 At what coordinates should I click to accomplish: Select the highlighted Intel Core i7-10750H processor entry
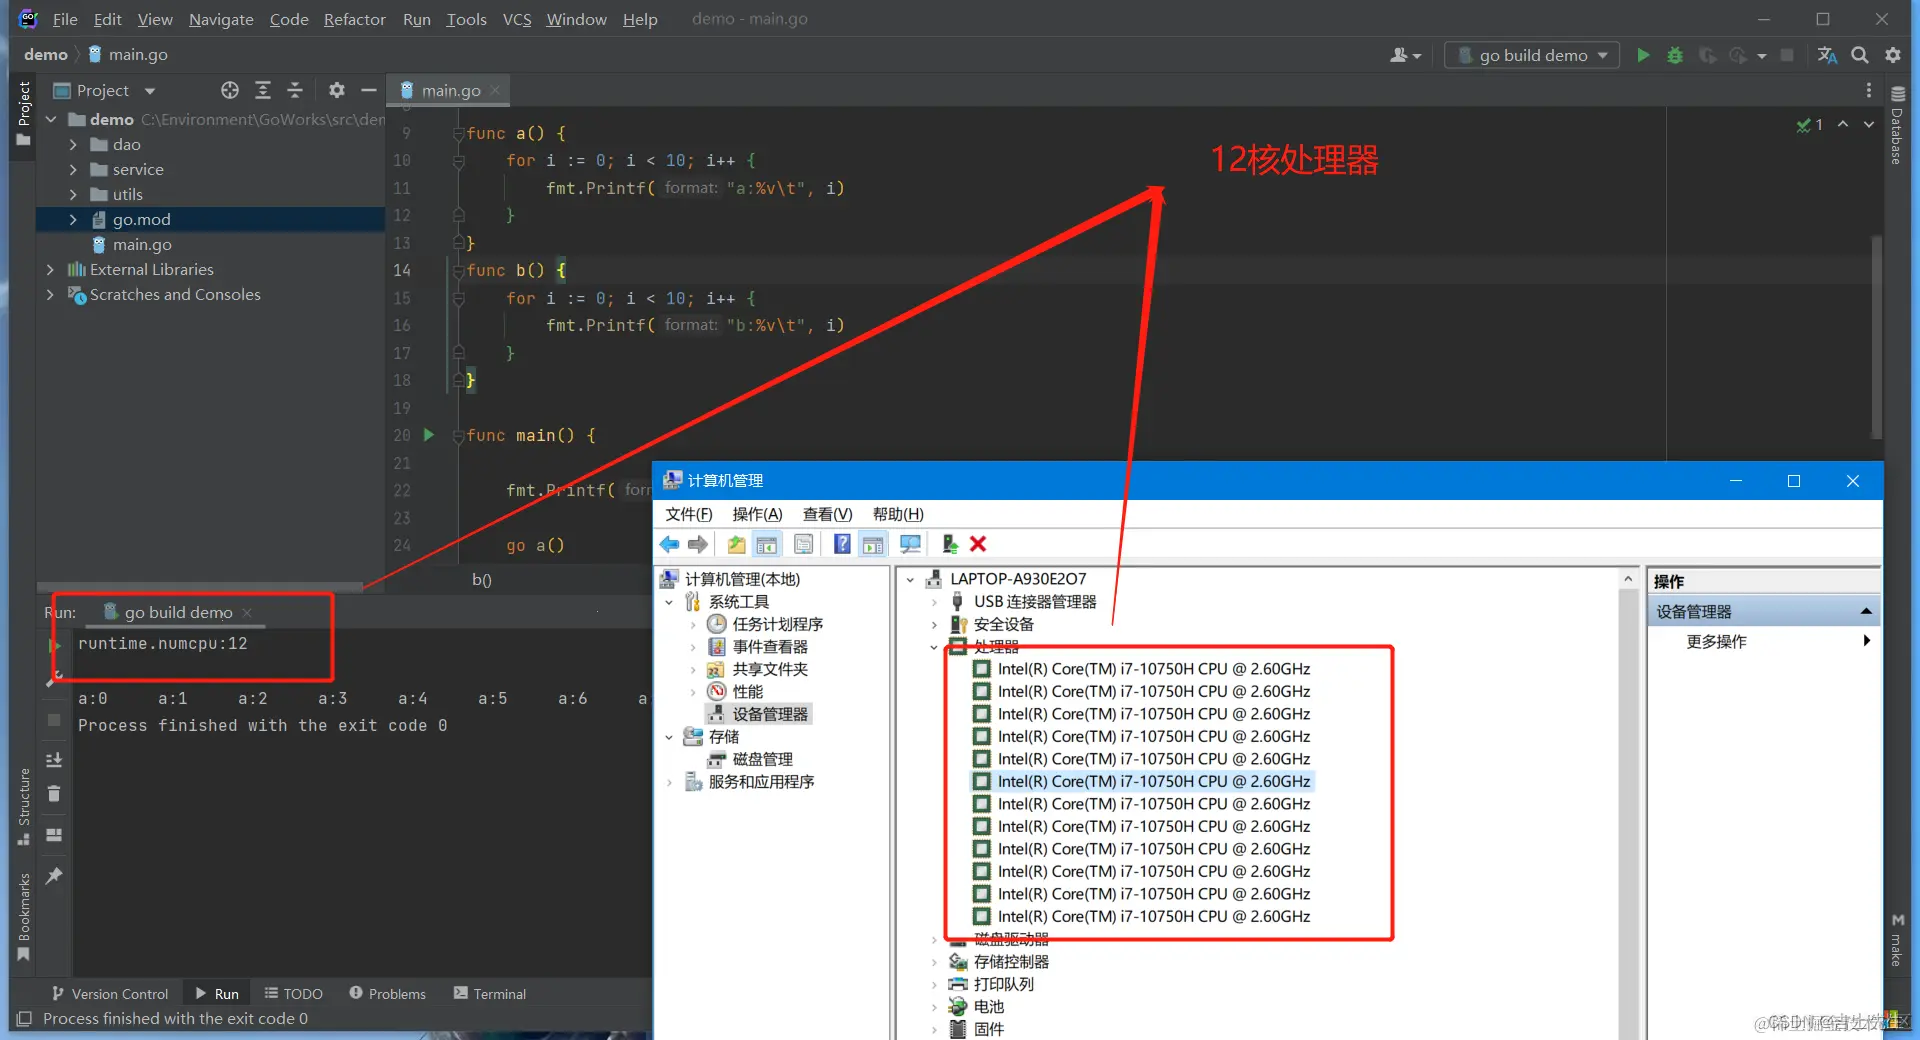point(1145,781)
